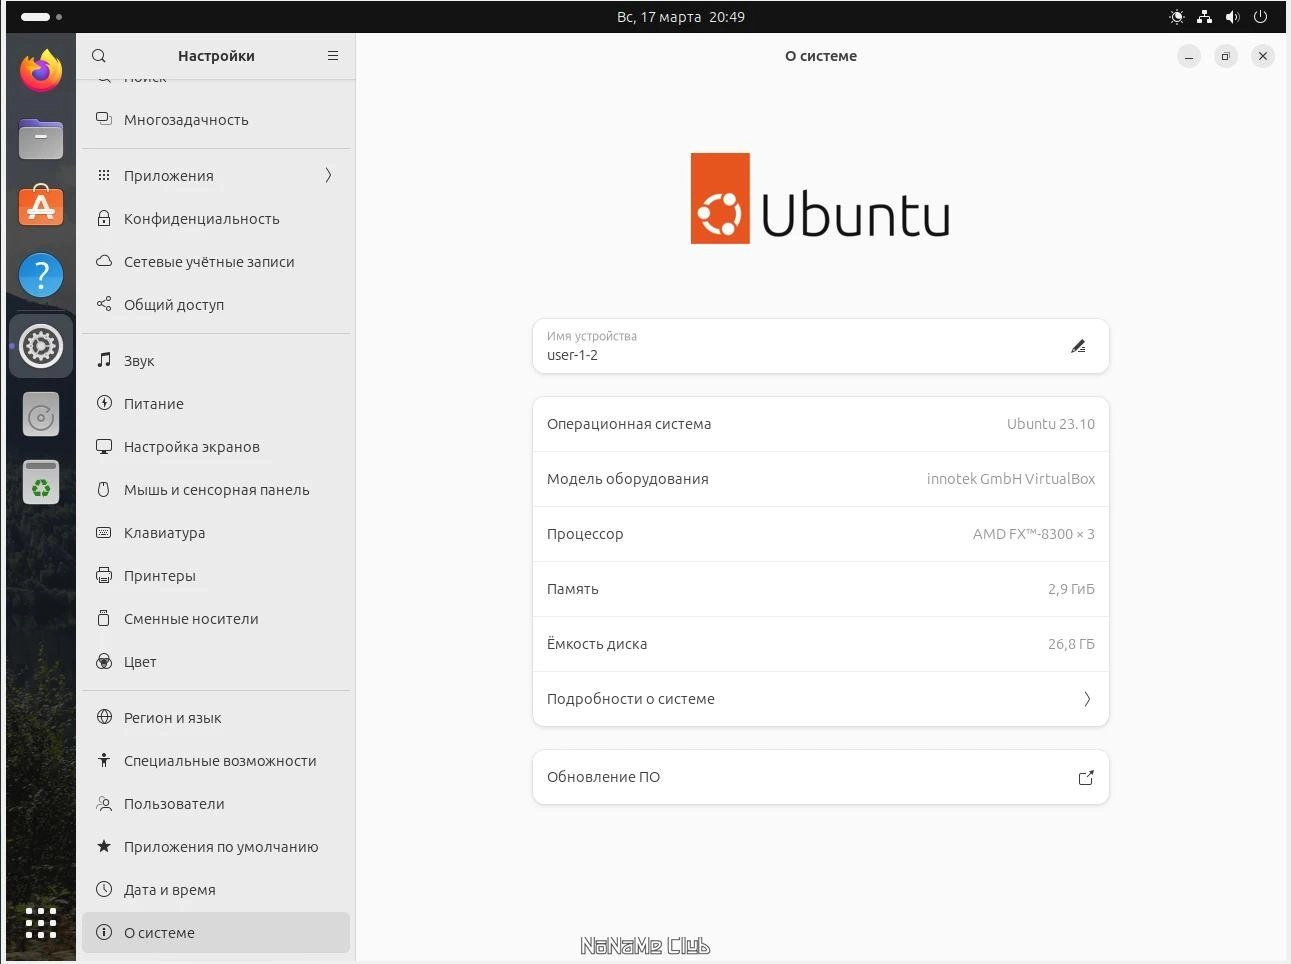1291x964 pixels.
Task: Click network icon in top bar
Action: pyautogui.click(x=1205, y=17)
